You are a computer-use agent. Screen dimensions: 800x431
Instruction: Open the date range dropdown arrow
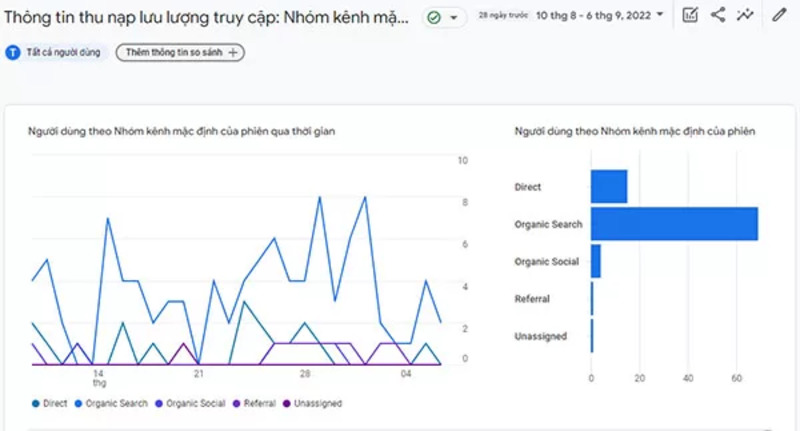pos(660,14)
